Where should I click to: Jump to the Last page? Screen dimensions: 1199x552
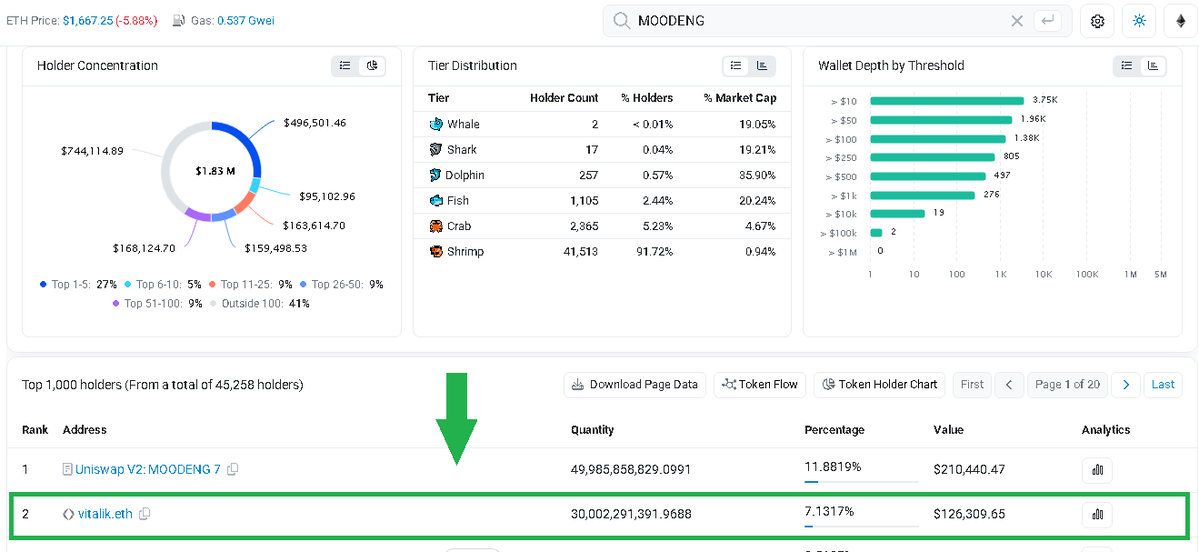click(x=1163, y=385)
